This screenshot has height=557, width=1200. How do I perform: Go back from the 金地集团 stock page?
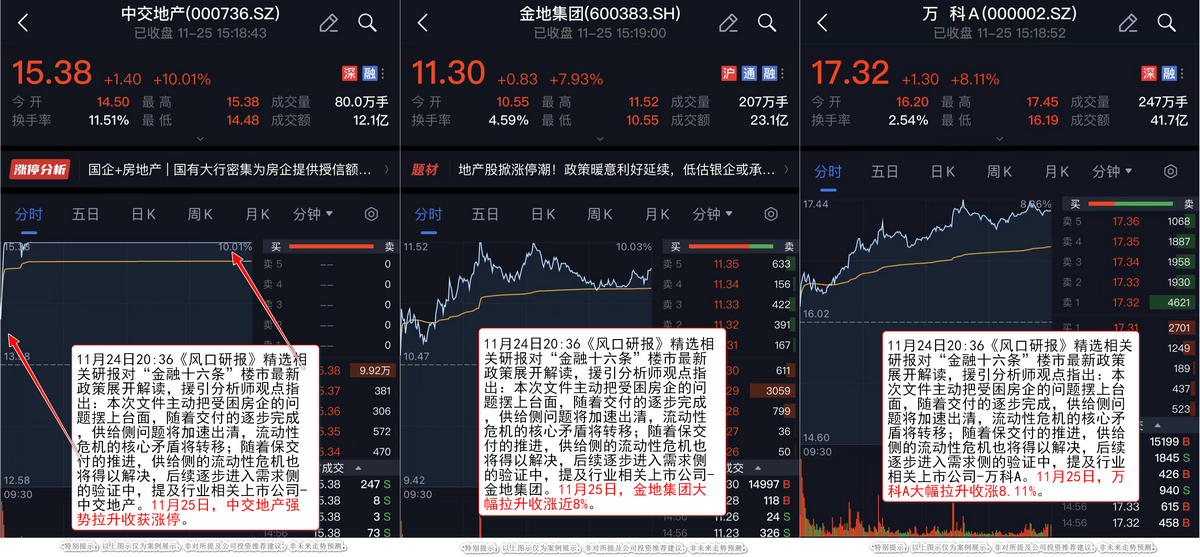point(422,22)
